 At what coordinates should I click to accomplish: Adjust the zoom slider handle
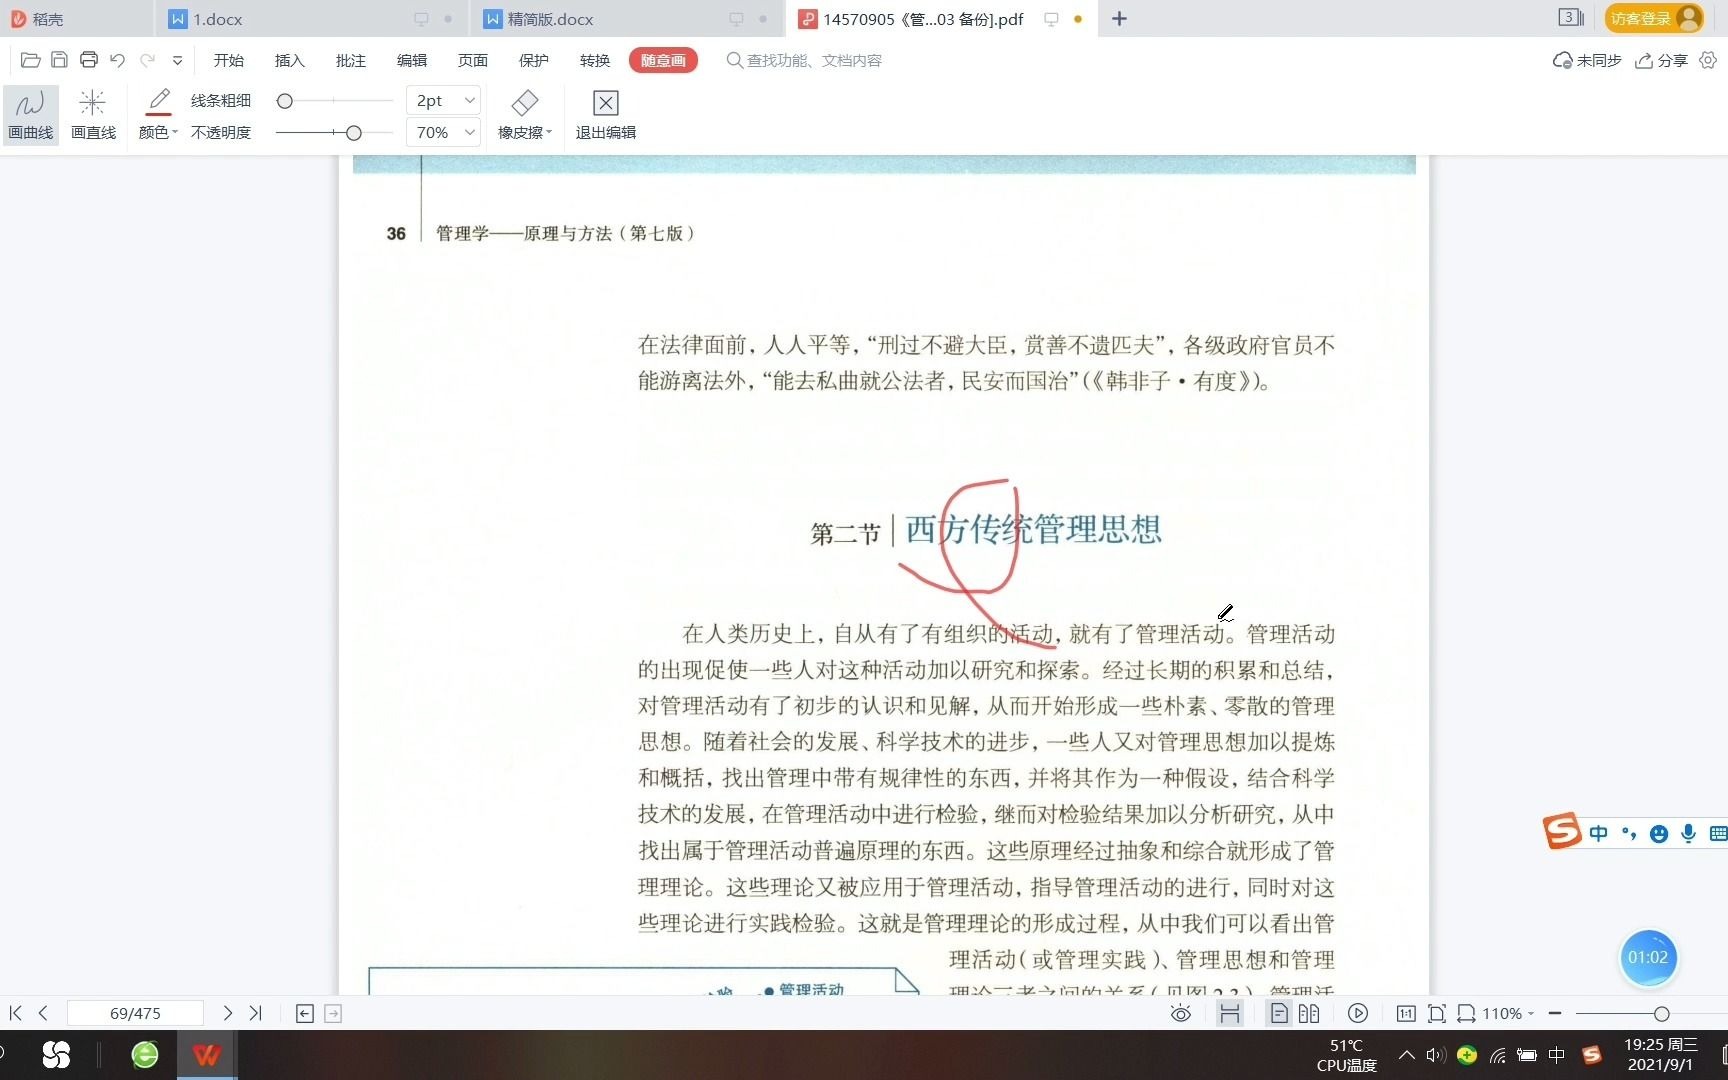click(x=1662, y=1013)
